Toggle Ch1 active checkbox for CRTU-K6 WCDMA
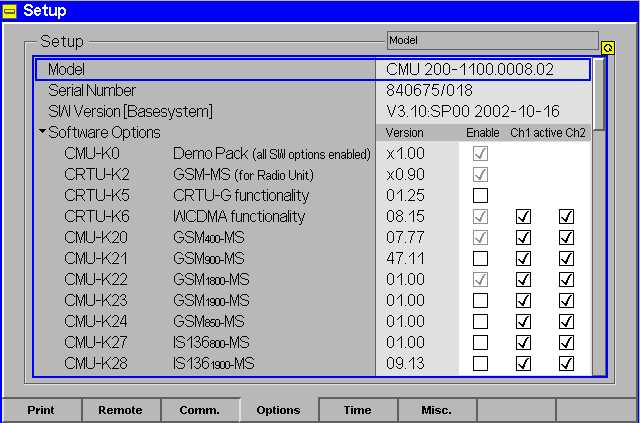This screenshot has height=423, width=640. pyautogui.click(x=523, y=216)
